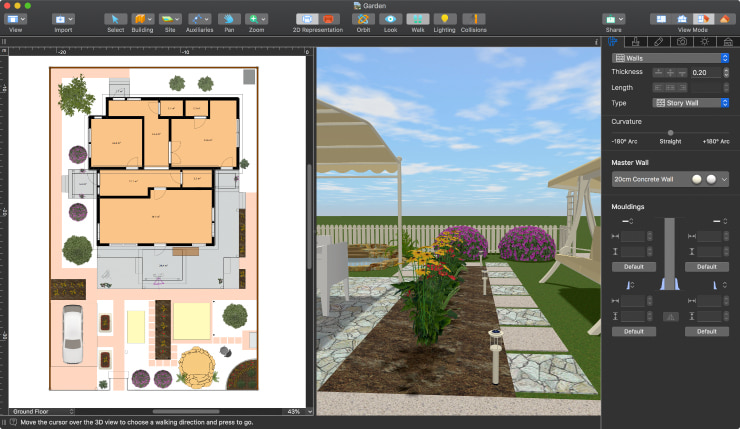Toggle Walk mode on the toolbar

click(x=418, y=19)
